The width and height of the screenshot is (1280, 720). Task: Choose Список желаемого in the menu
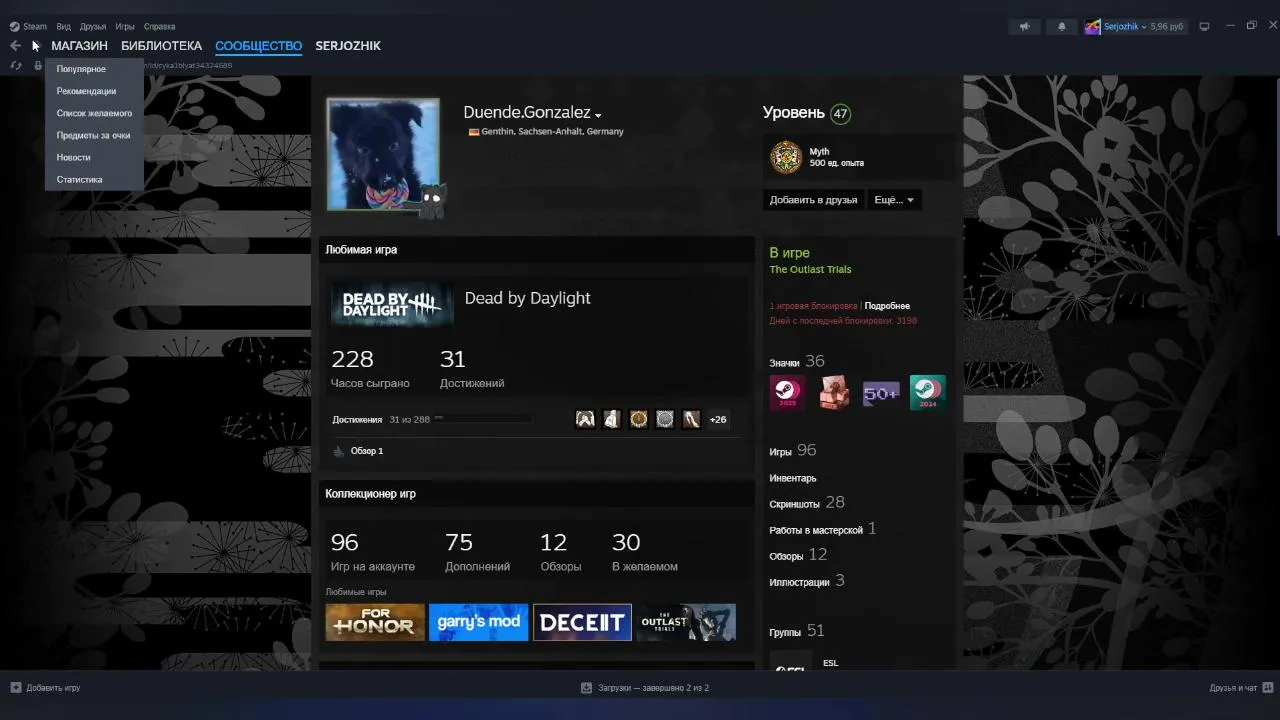pos(94,113)
